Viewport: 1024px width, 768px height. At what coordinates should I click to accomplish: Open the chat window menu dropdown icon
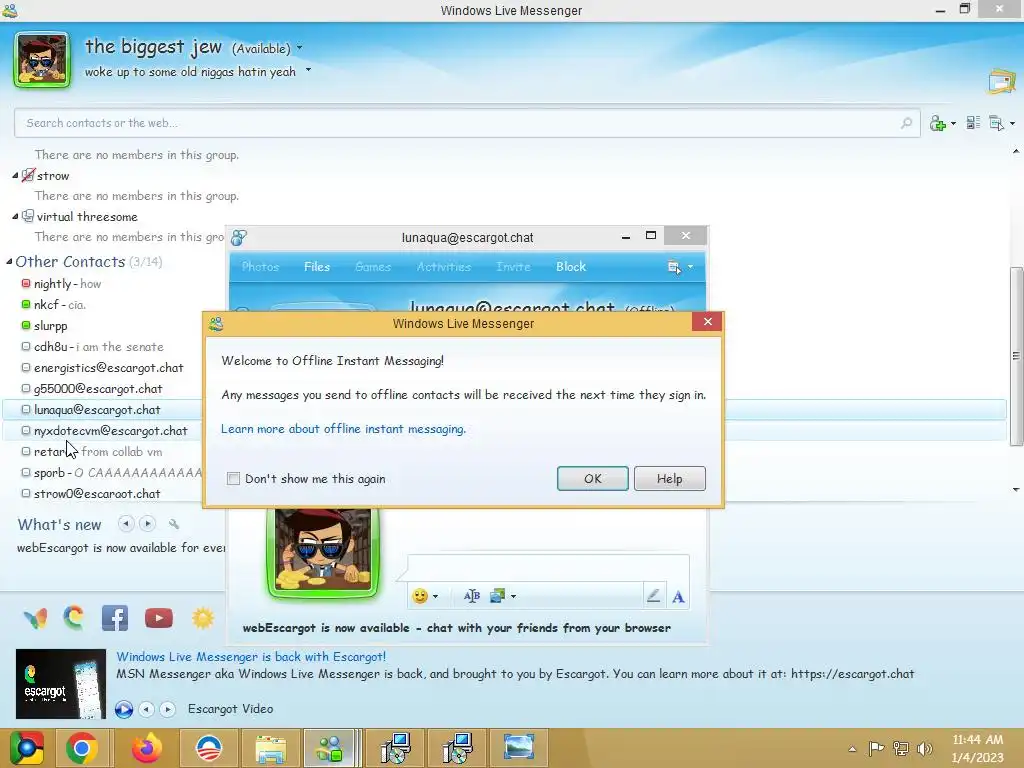pos(679,267)
